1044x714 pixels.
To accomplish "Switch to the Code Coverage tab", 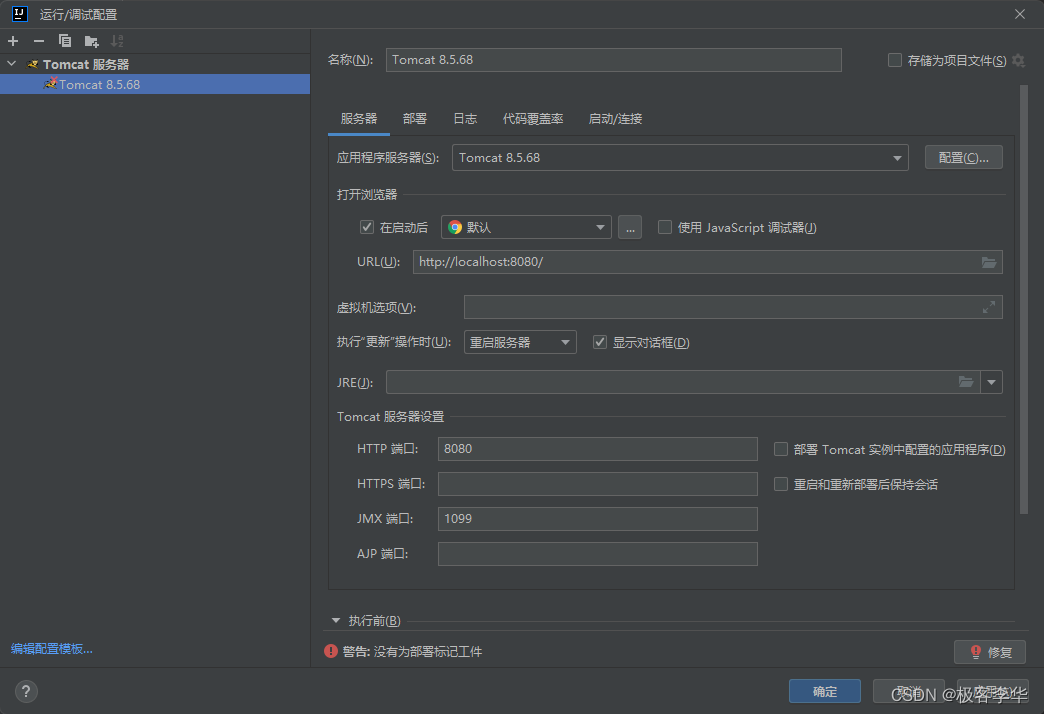I will [533, 119].
